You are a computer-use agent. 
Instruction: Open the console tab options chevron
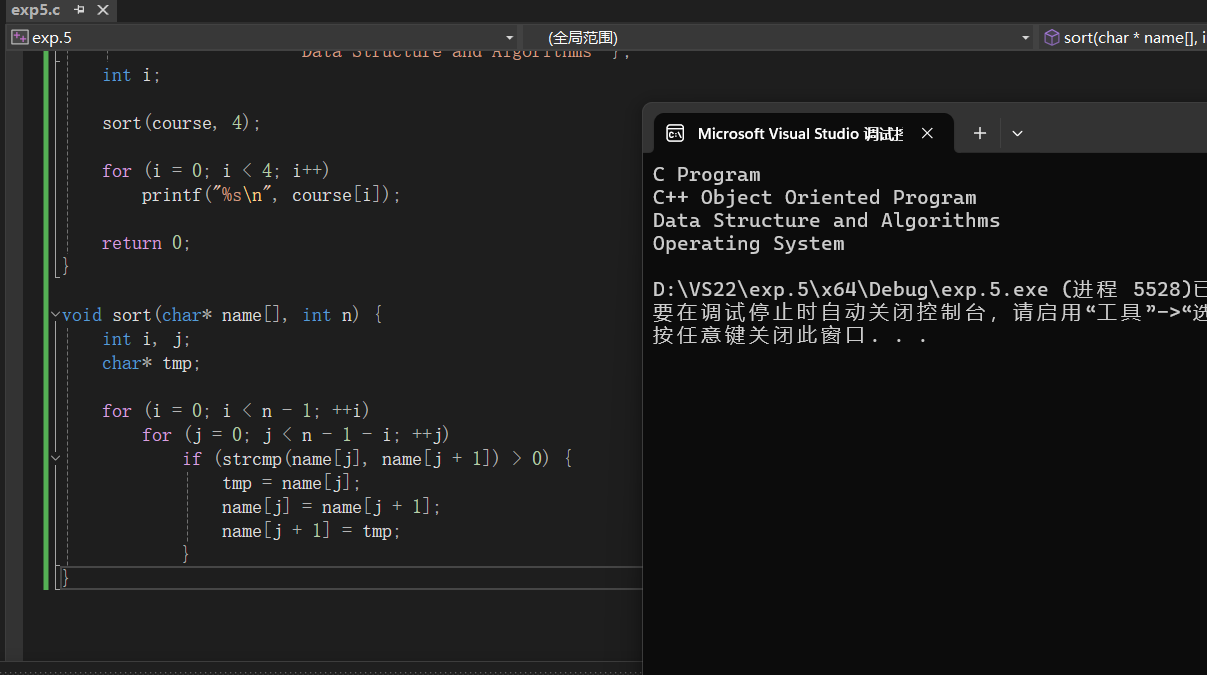[1017, 133]
